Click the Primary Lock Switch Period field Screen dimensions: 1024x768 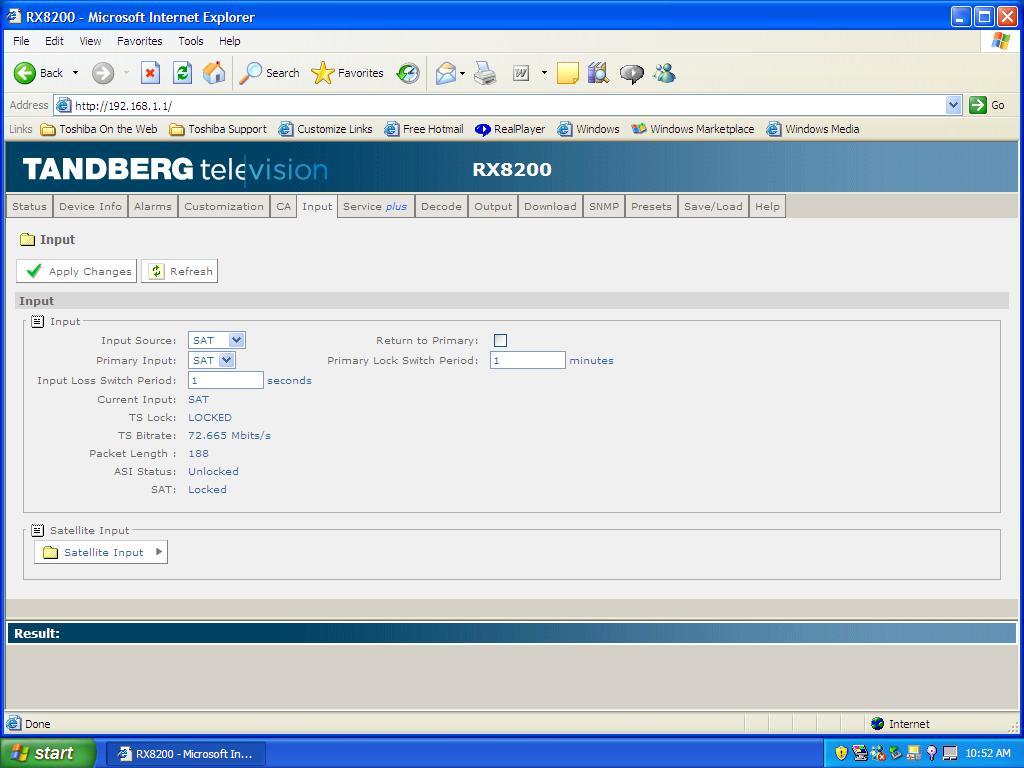point(527,360)
